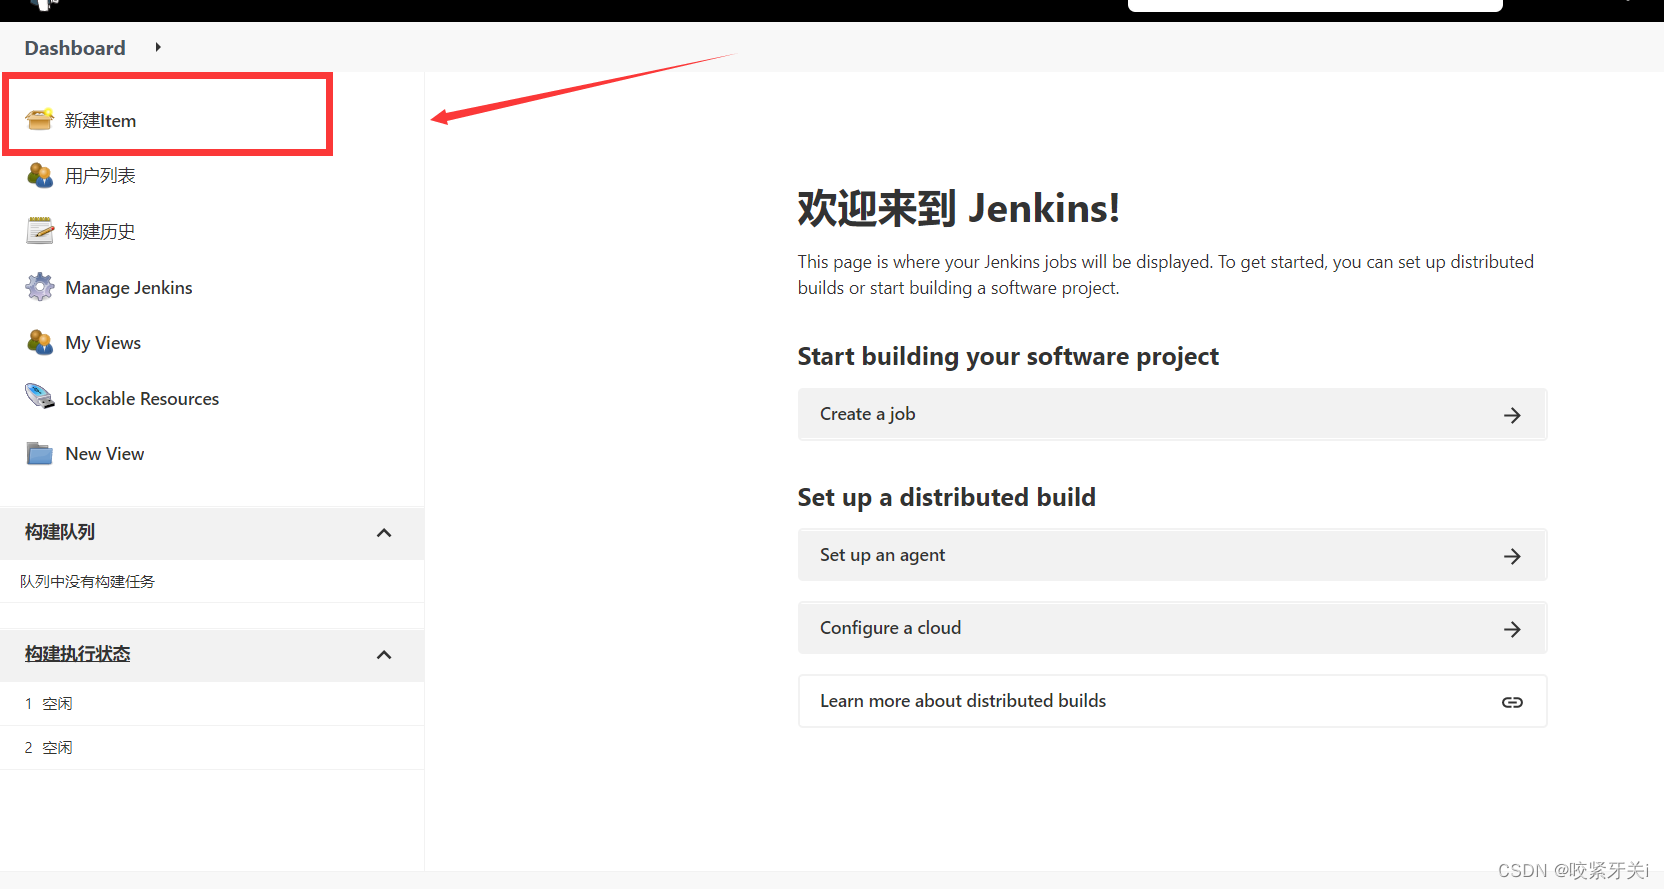Click the arrow icon on Configure a cloud
This screenshot has height=889, width=1664.
click(x=1512, y=629)
